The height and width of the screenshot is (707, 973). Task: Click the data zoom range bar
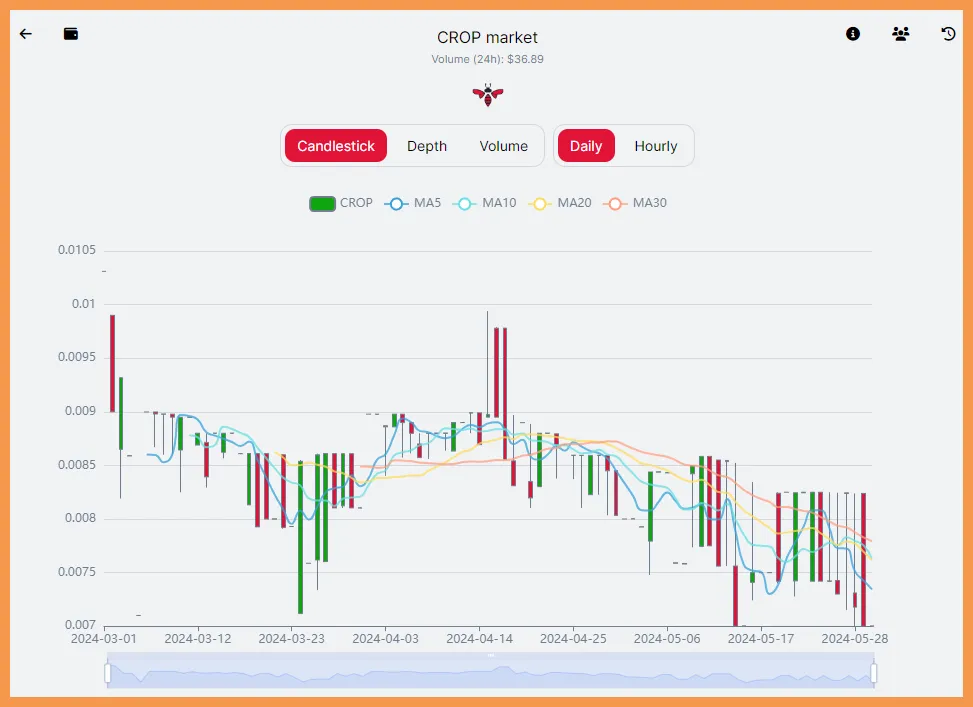click(x=490, y=670)
